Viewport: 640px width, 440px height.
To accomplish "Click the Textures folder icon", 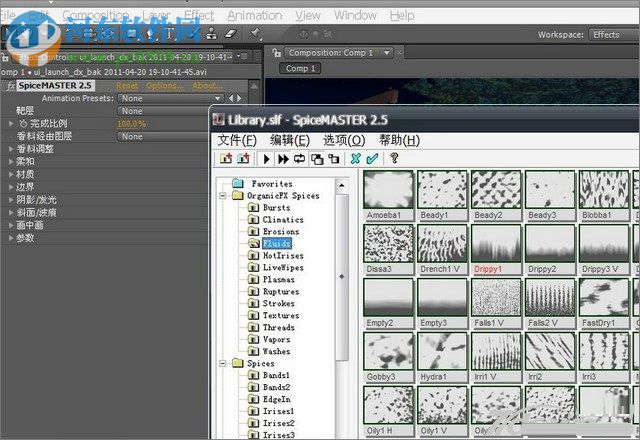I will pyautogui.click(x=253, y=316).
